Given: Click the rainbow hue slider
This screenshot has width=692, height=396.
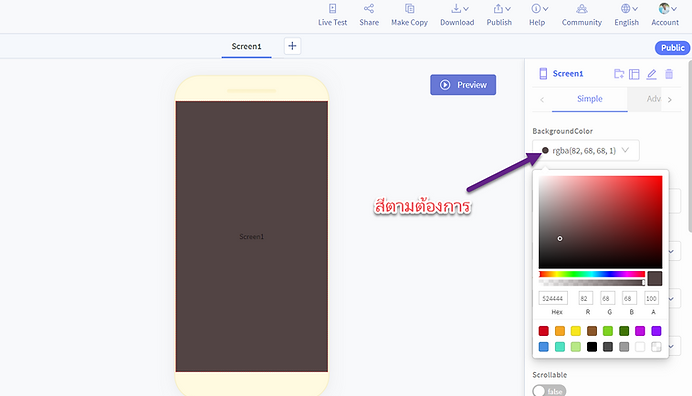Looking at the screenshot, I should 592,274.
